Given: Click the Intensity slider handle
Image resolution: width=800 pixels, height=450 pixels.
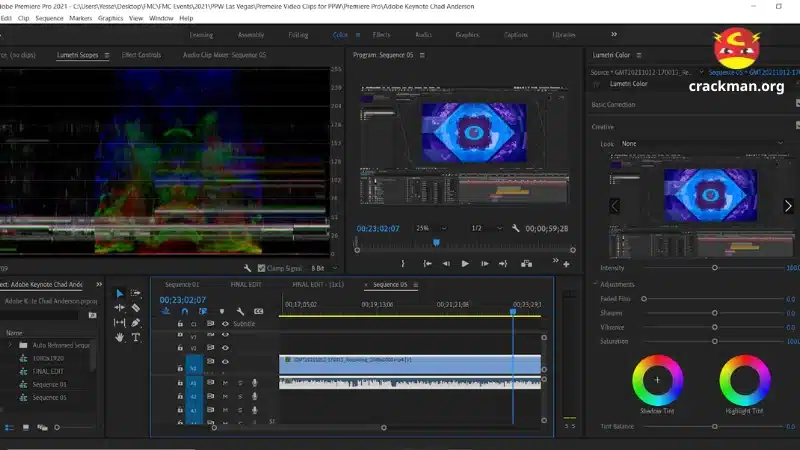Looking at the screenshot, I should click(x=715, y=268).
